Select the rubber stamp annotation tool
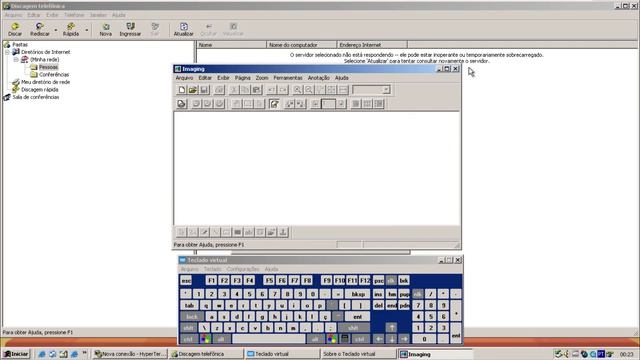The width and height of the screenshot is (640, 360). pyautogui.click(x=283, y=232)
